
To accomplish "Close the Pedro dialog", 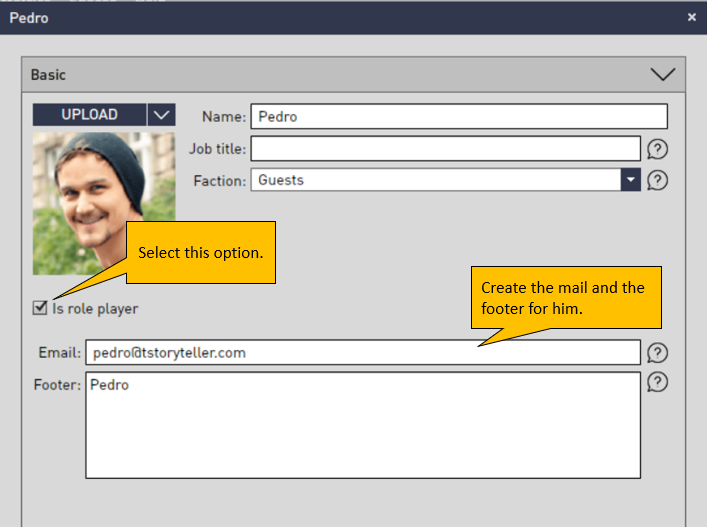I will 692,17.
